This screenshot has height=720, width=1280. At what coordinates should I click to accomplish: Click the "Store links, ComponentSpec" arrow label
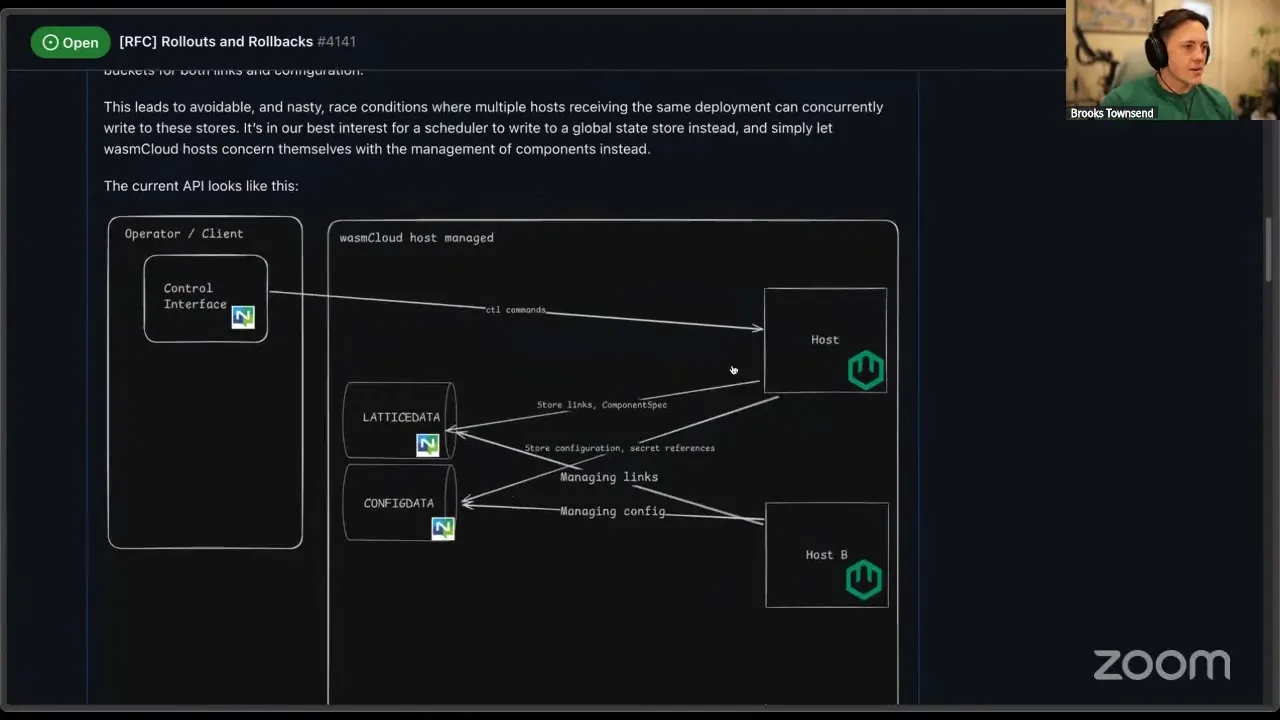(602, 405)
